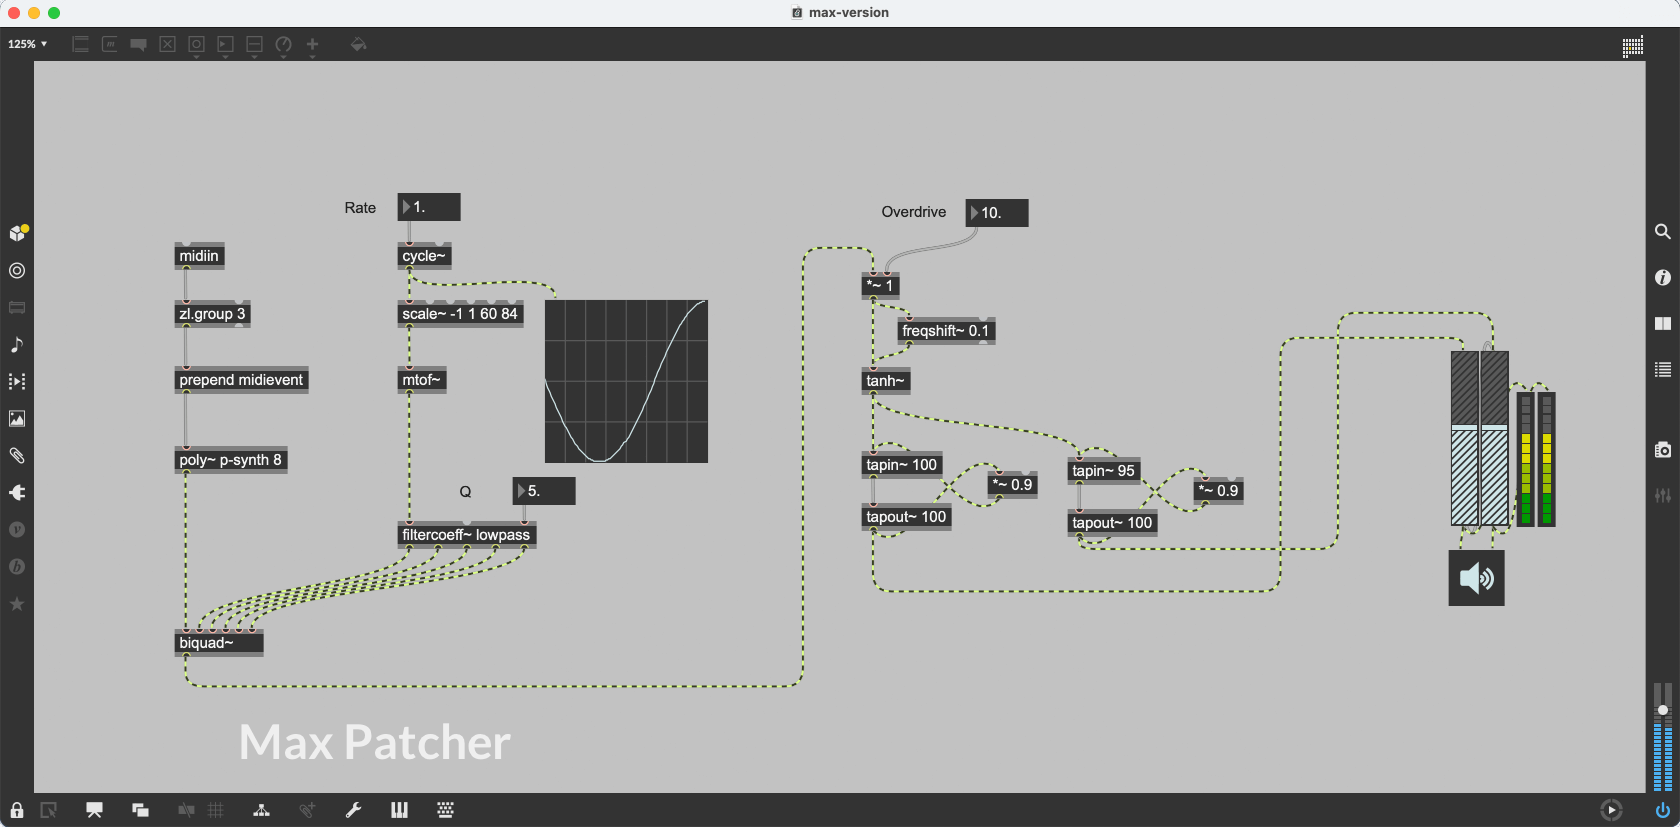Click the left gain fader slider
Image resolution: width=1680 pixels, height=827 pixels.
tap(1464, 438)
